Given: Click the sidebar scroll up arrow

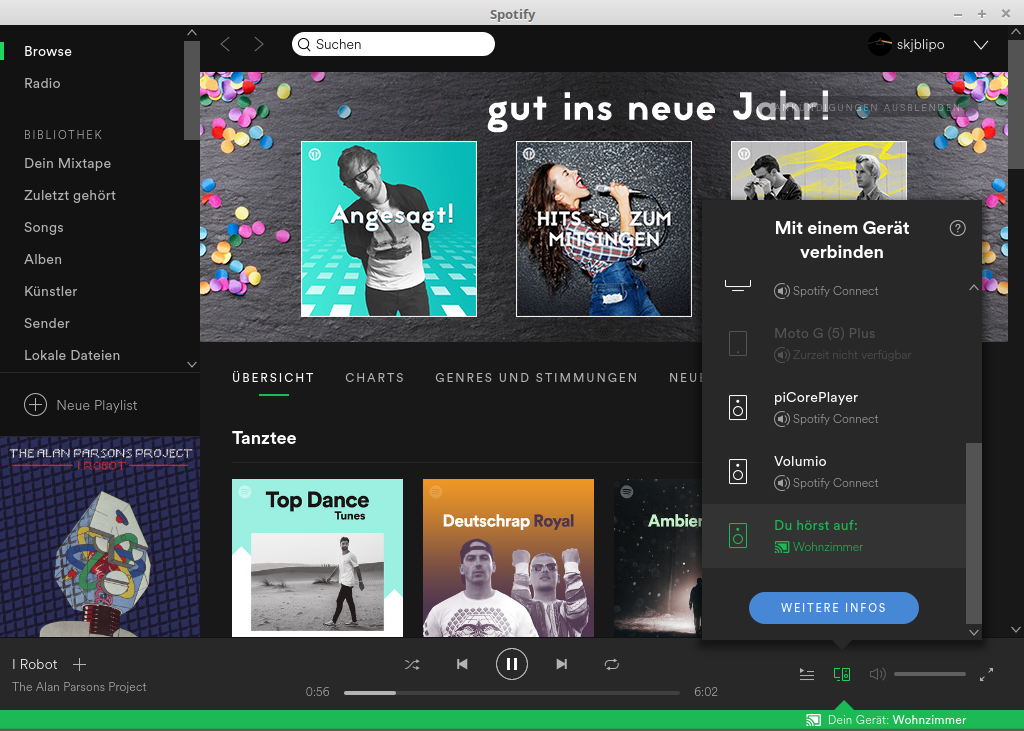Looking at the screenshot, I should pyautogui.click(x=191, y=33).
